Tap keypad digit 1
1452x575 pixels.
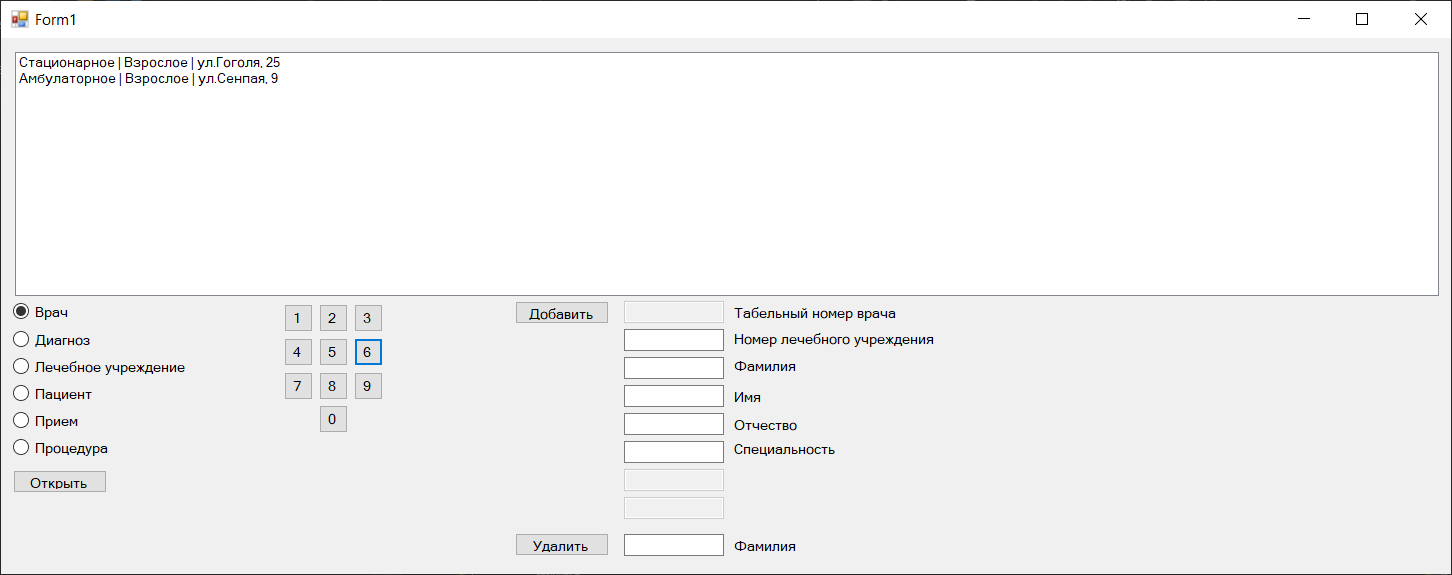tap(298, 318)
